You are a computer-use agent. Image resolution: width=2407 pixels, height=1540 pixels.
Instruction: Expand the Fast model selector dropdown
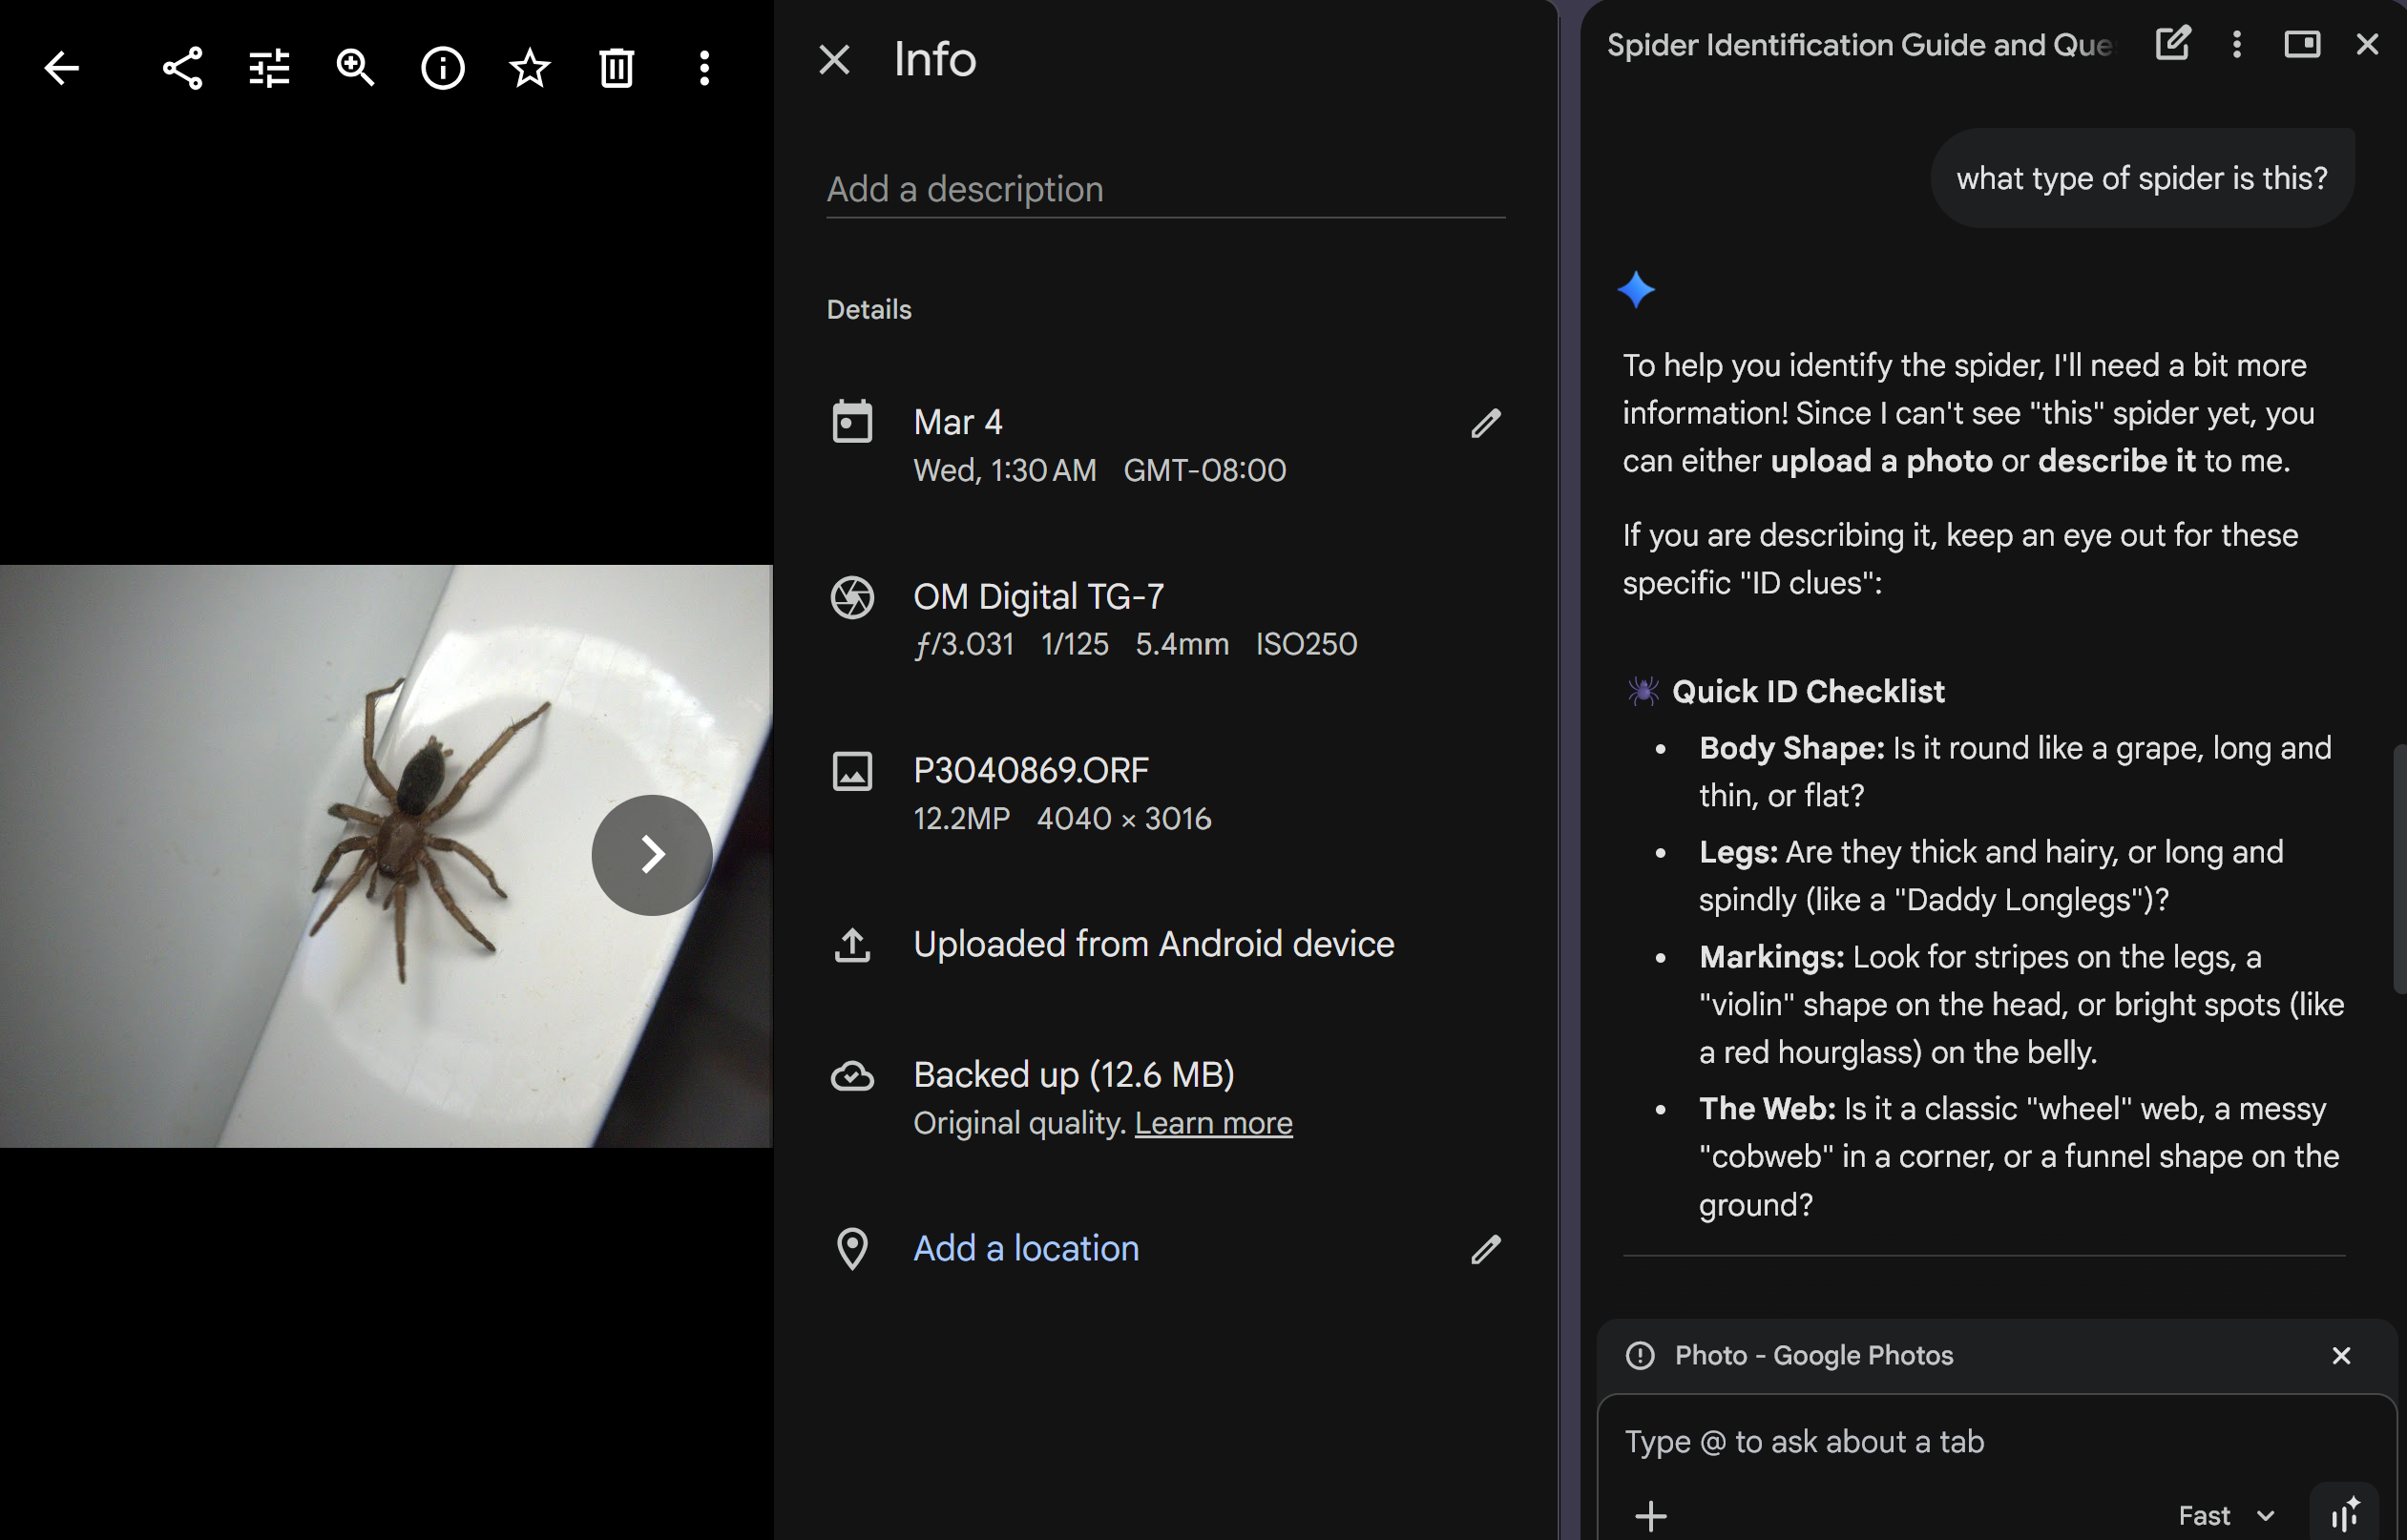(x=2226, y=1515)
